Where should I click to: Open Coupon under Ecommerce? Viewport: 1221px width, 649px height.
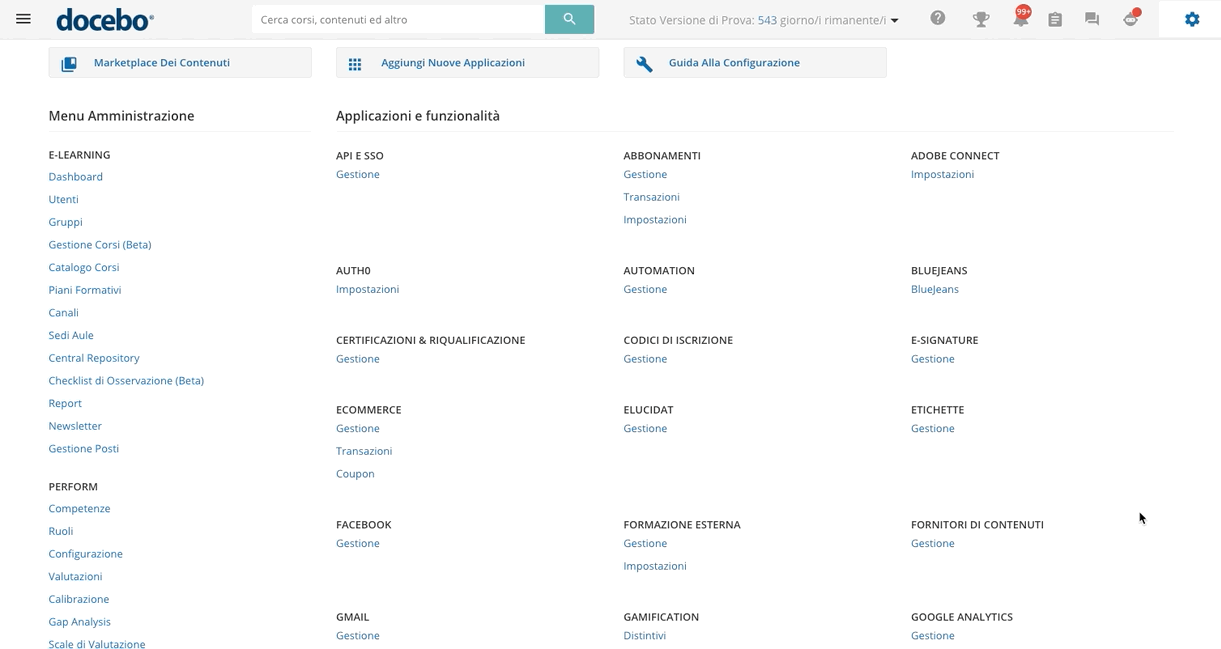(x=355, y=474)
